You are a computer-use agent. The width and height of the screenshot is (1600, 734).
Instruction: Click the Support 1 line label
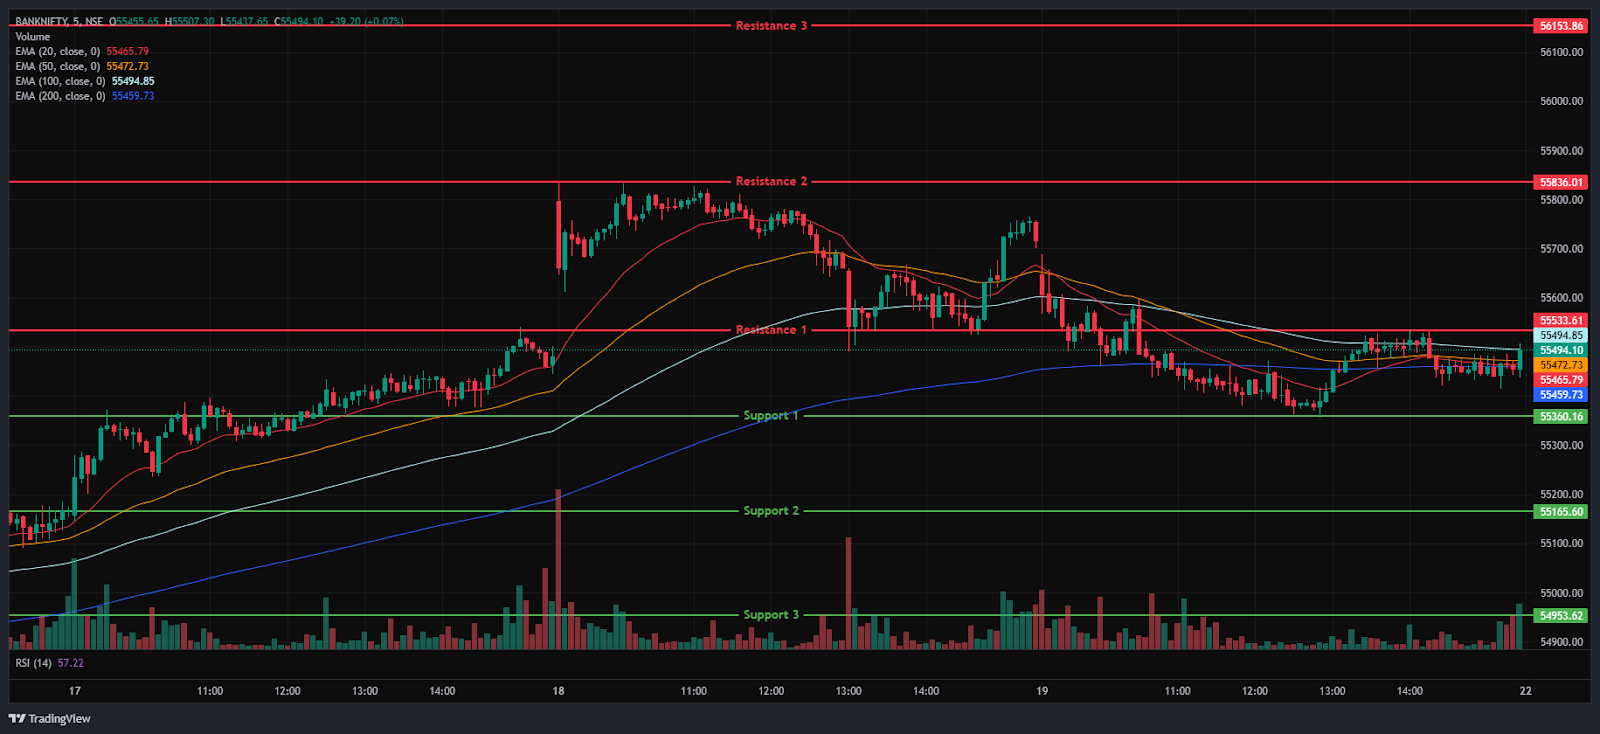771,416
